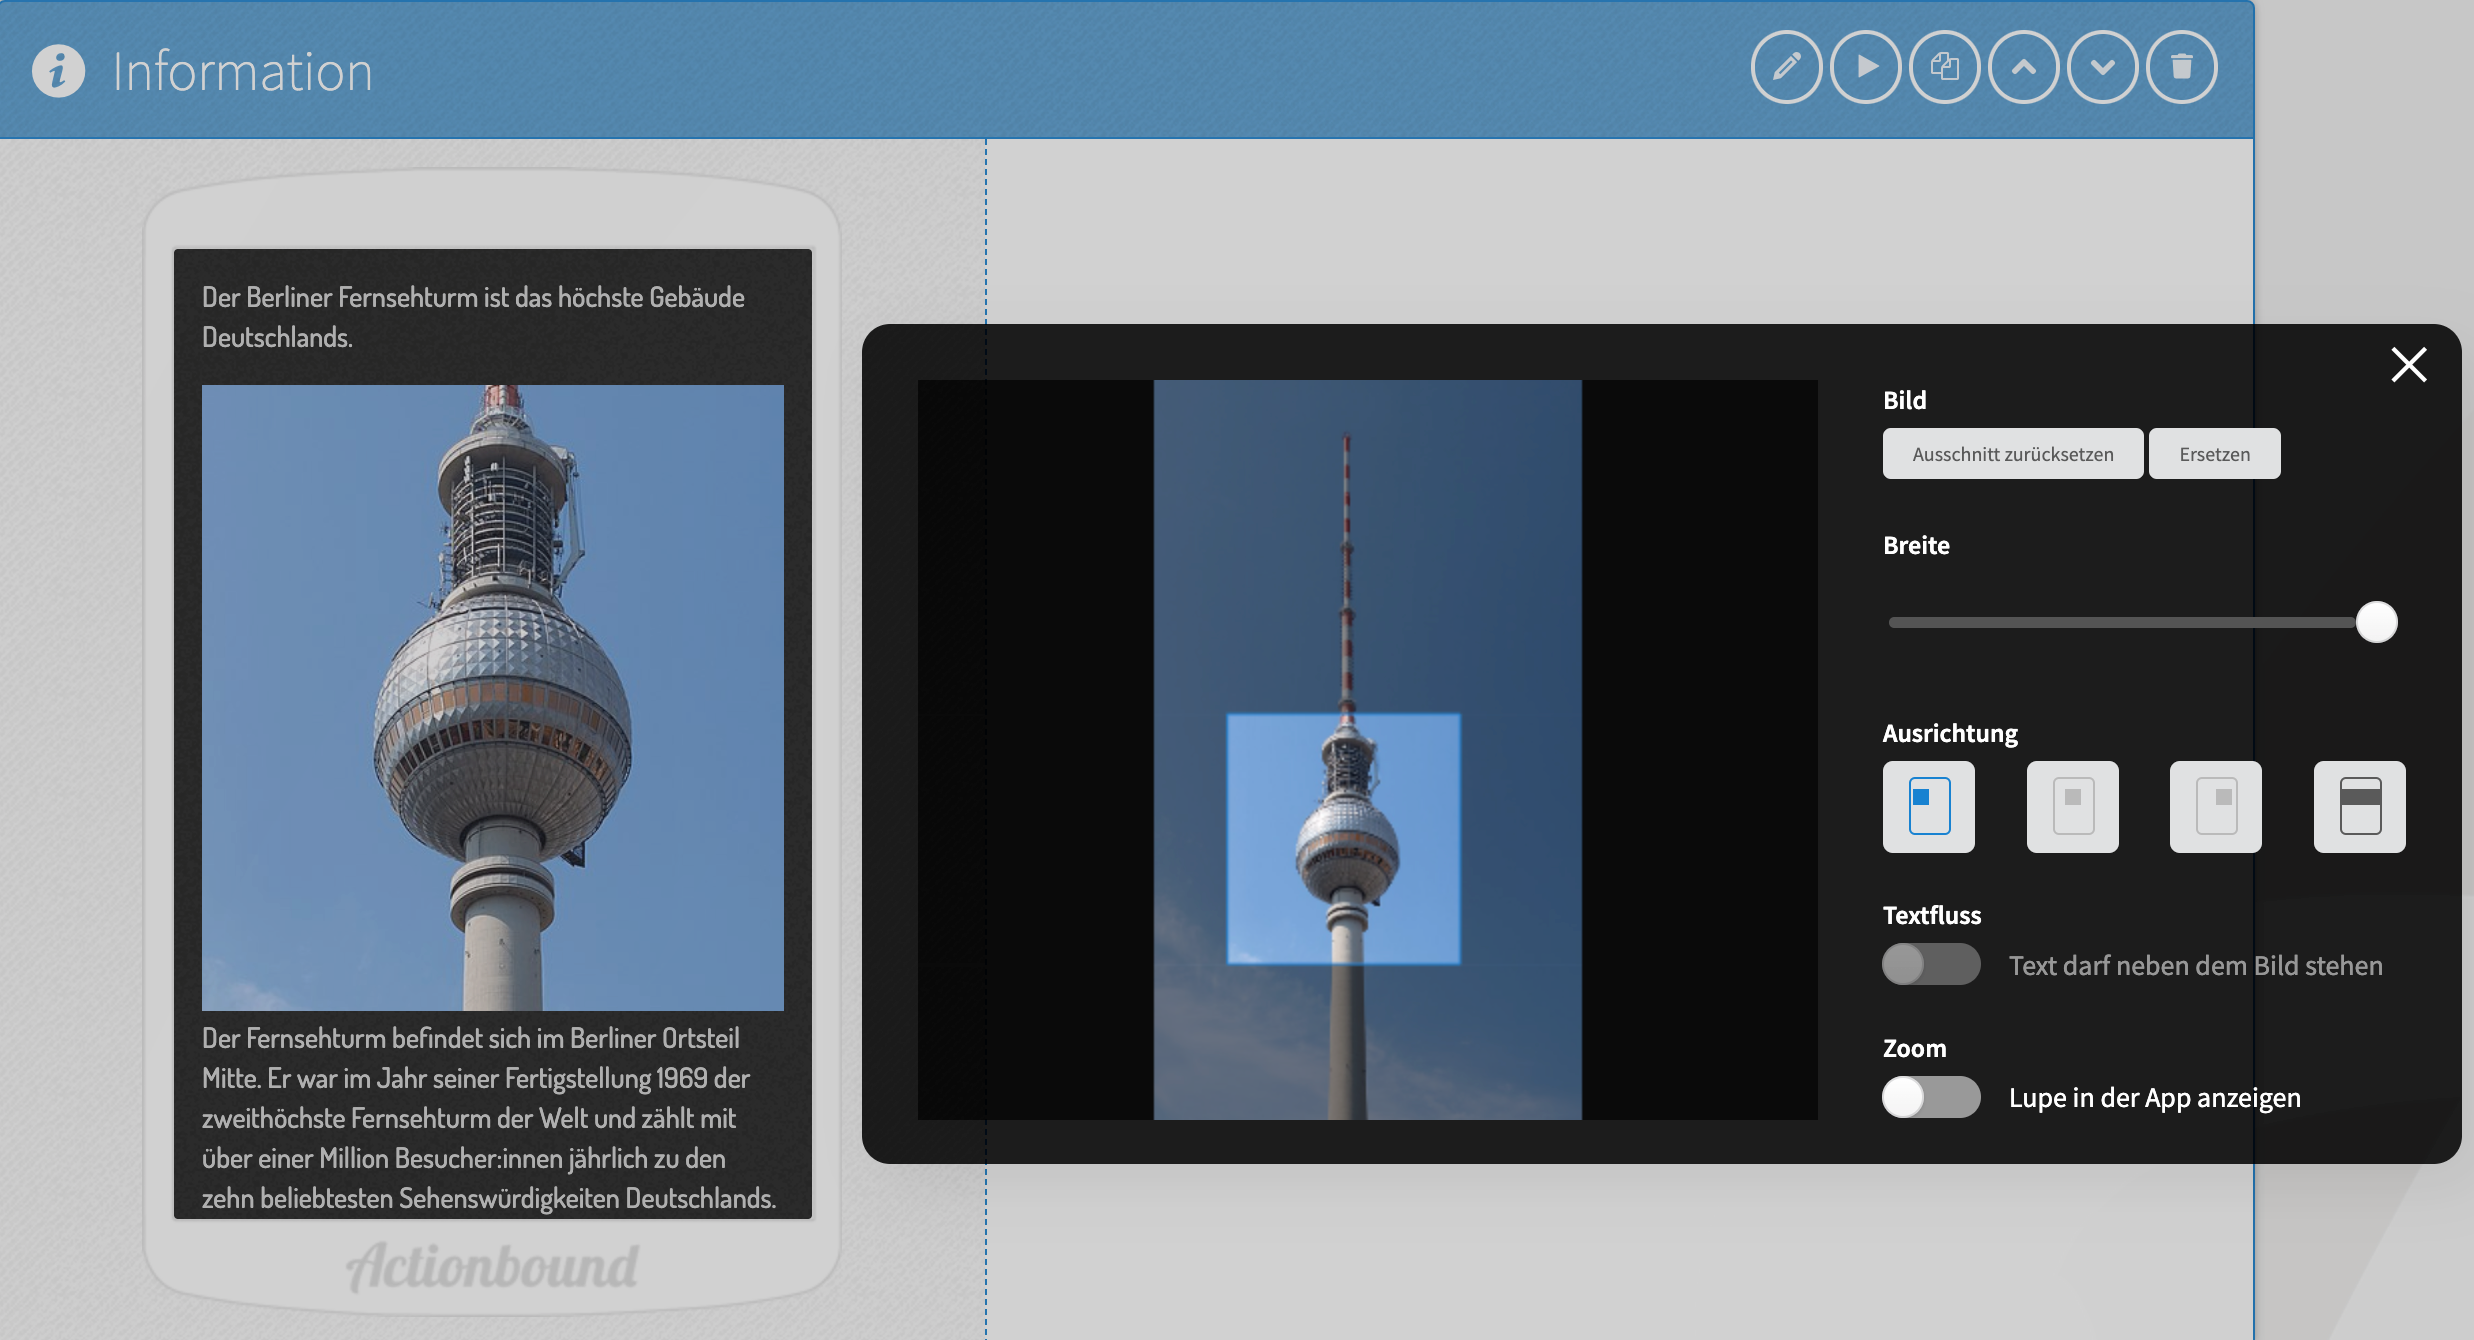Click the 'Text darf neben dem Bild stehen' label
The image size is (2474, 1340).
[x=2196, y=965]
